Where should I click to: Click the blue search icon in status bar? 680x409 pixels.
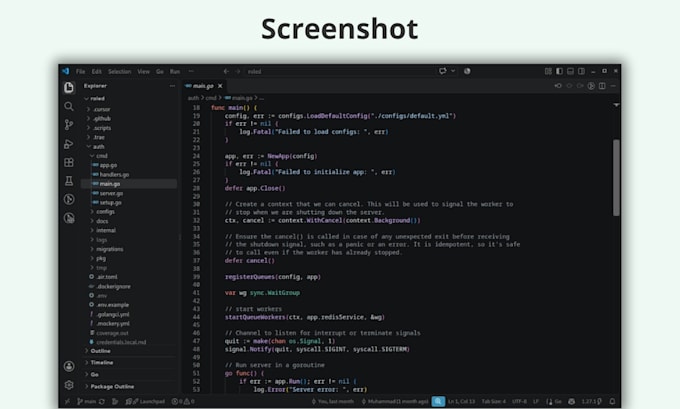coord(438,402)
